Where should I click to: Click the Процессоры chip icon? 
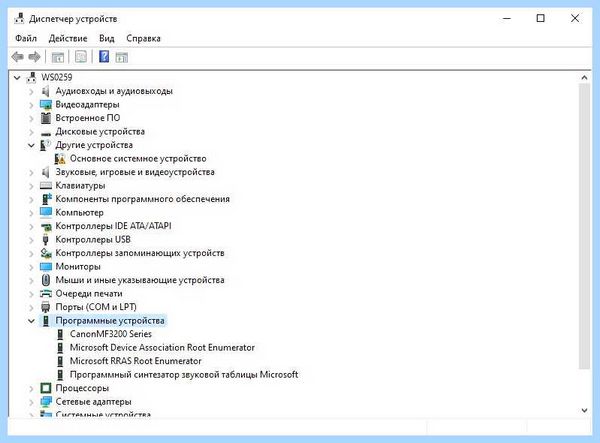pyautogui.click(x=46, y=388)
